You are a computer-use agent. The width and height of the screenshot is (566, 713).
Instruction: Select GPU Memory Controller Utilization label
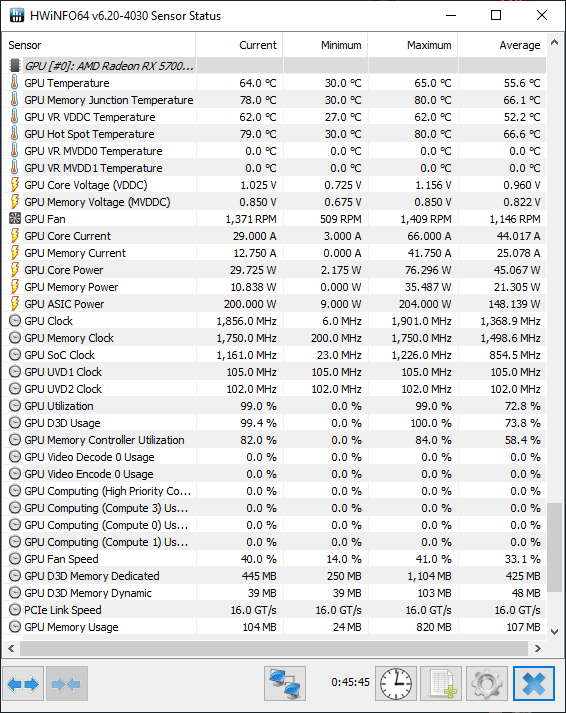click(x=104, y=440)
